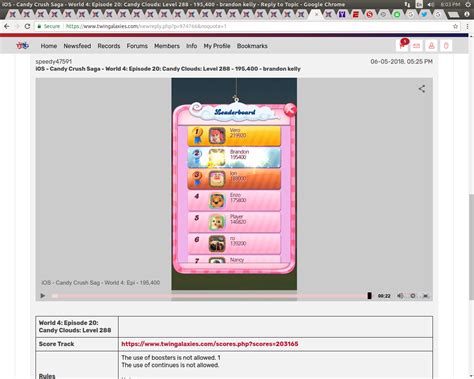Bookmark this page with the star icon

[x=455, y=26]
